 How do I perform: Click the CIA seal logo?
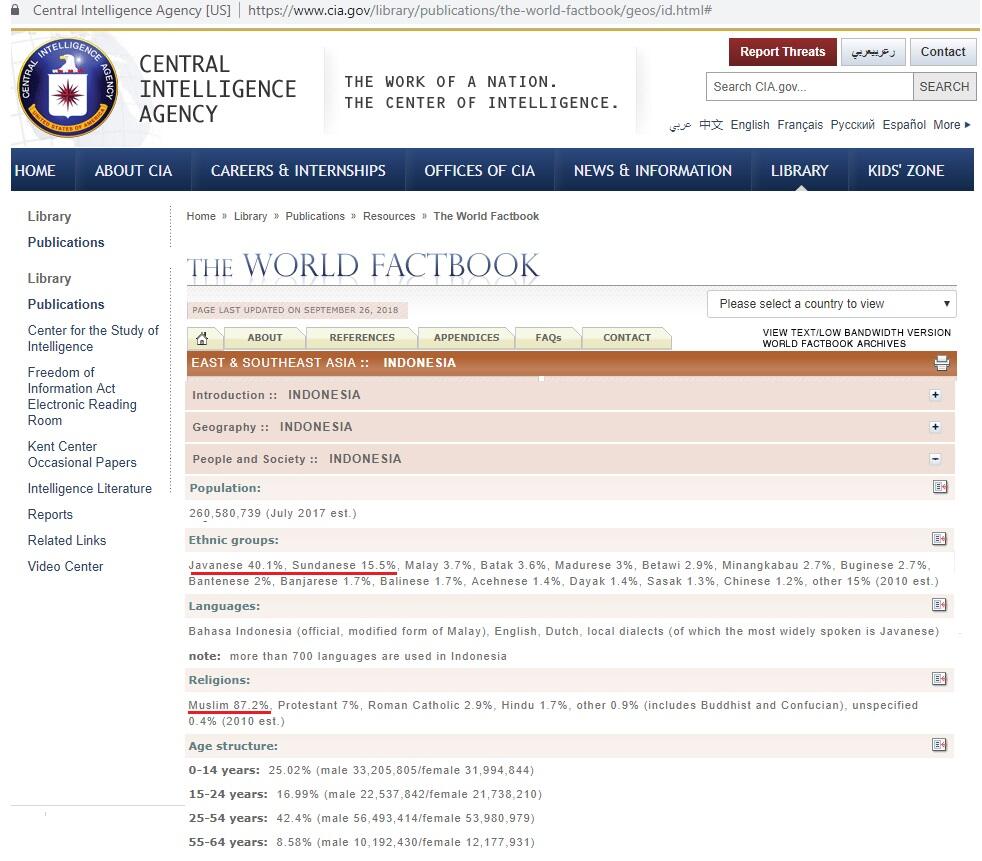[68, 88]
